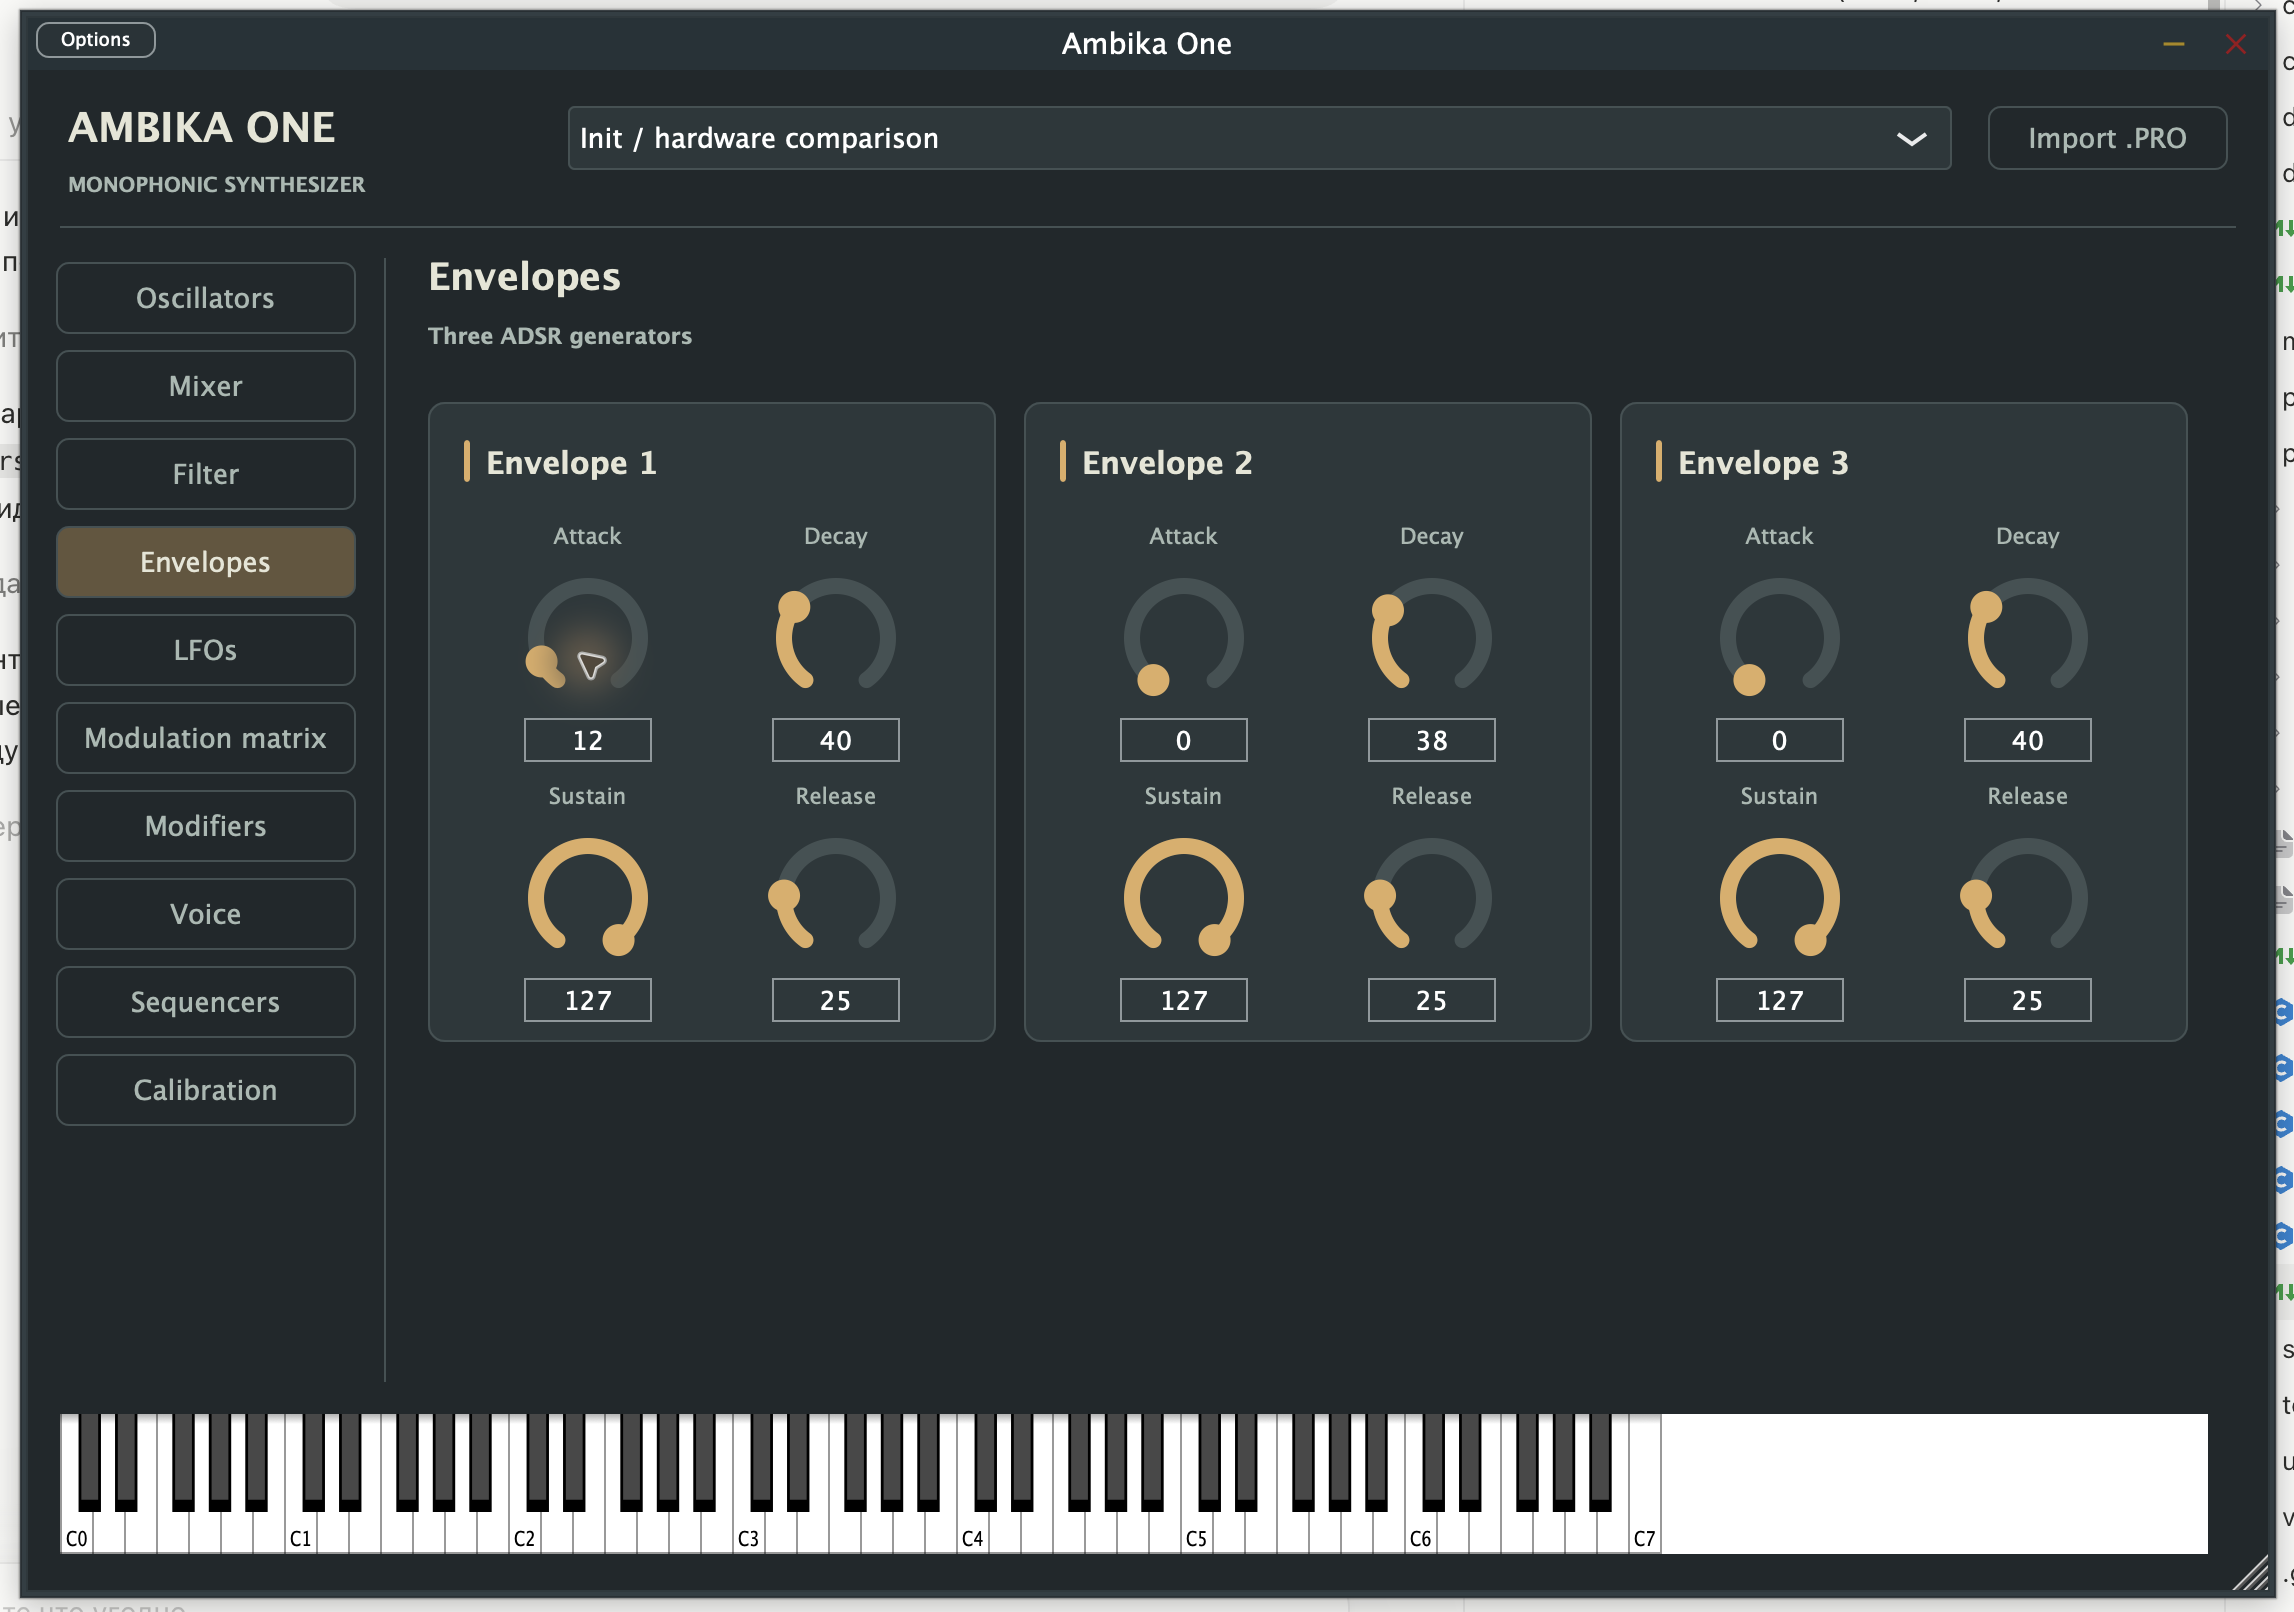Minimize the Ambika One window
This screenshot has height=1612, width=2294.
(2174, 44)
